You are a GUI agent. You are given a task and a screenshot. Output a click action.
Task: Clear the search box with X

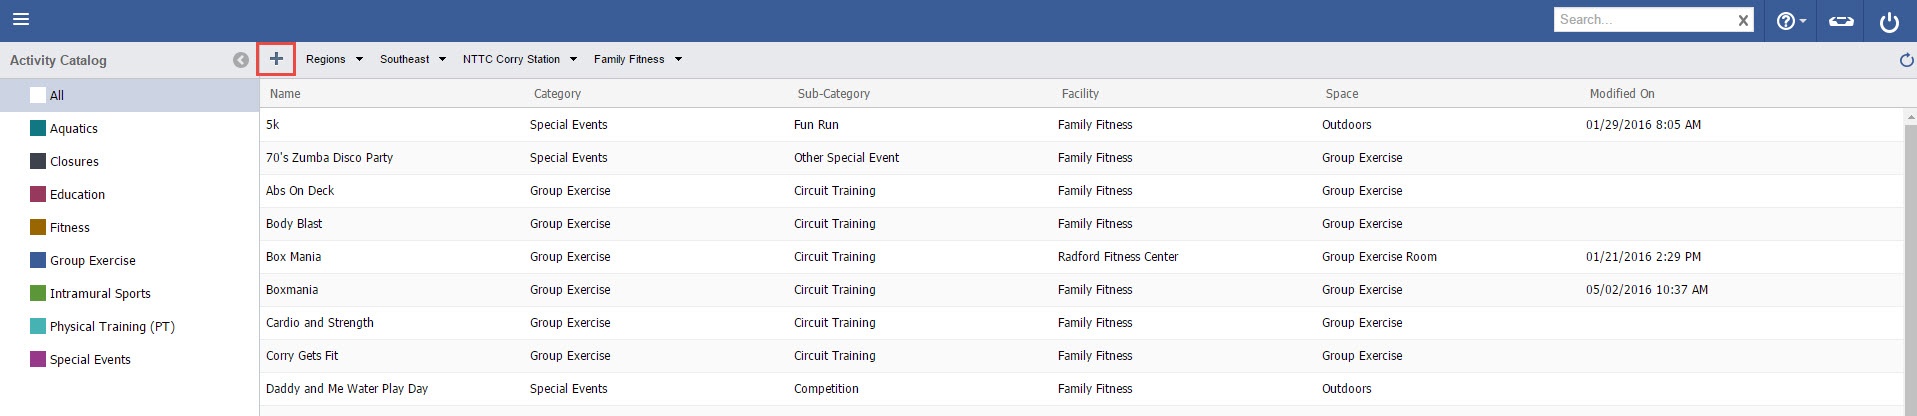[x=1743, y=20]
